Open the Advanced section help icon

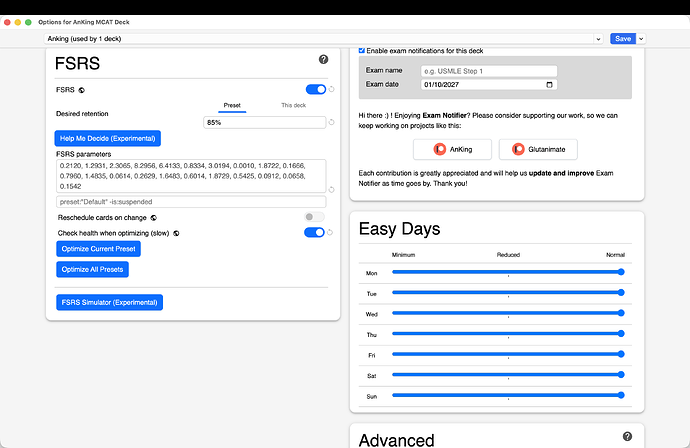tap(628, 436)
